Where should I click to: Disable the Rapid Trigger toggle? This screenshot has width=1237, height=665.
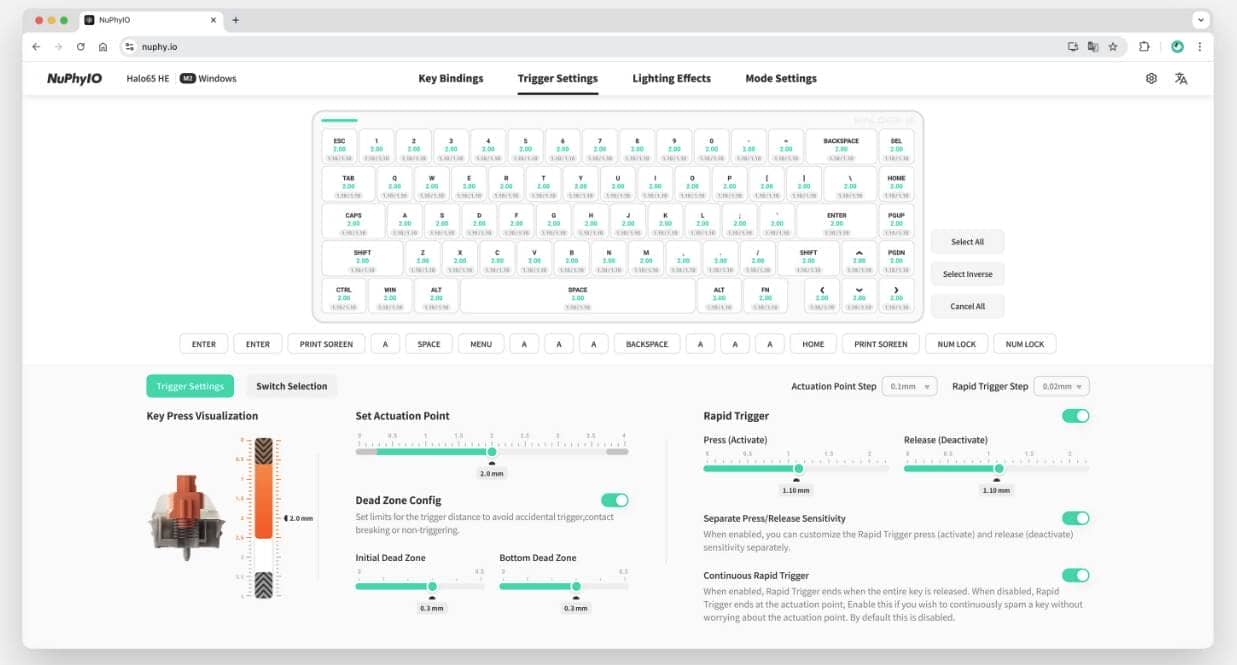point(1075,416)
